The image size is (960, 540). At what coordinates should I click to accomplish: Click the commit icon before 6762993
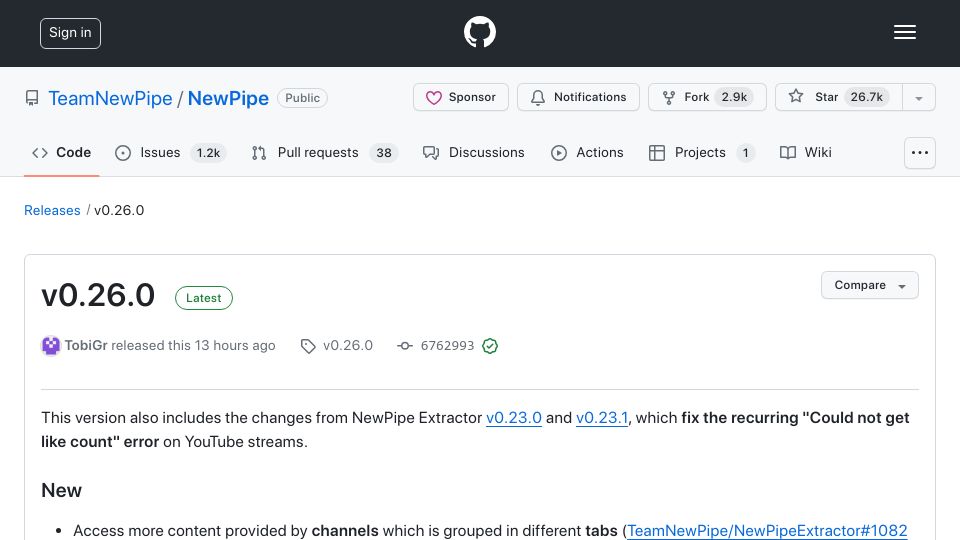pos(405,346)
